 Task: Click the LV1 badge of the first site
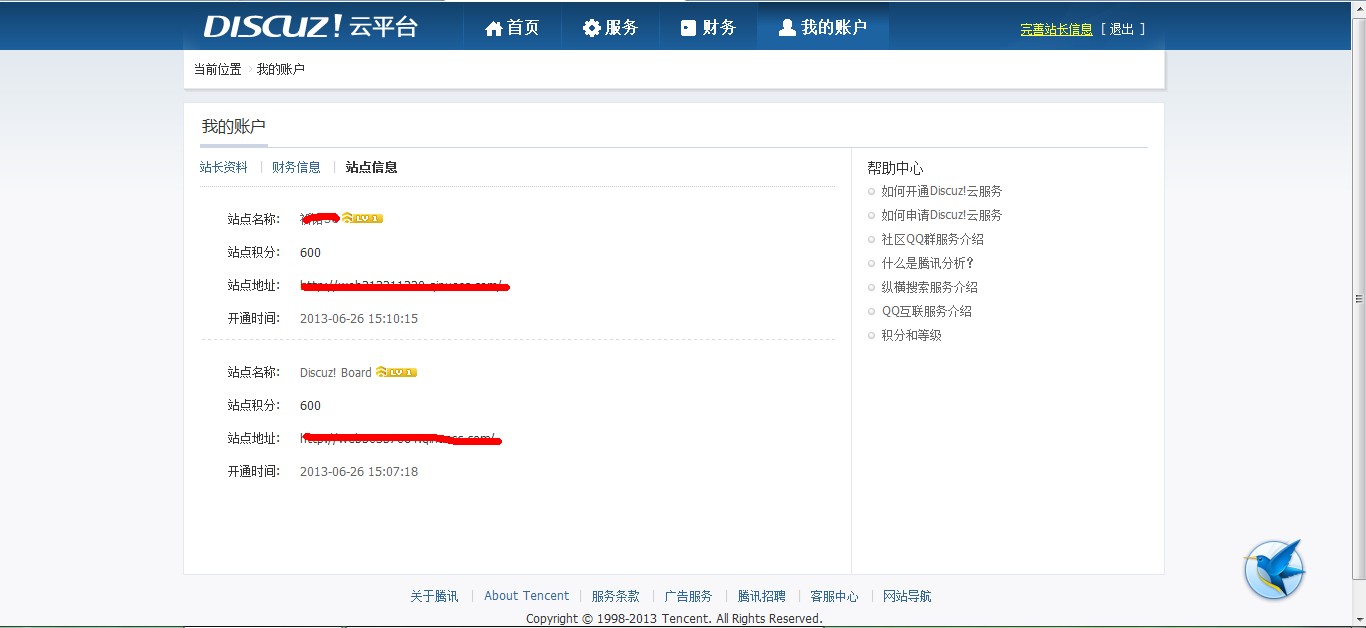coord(362,218)
